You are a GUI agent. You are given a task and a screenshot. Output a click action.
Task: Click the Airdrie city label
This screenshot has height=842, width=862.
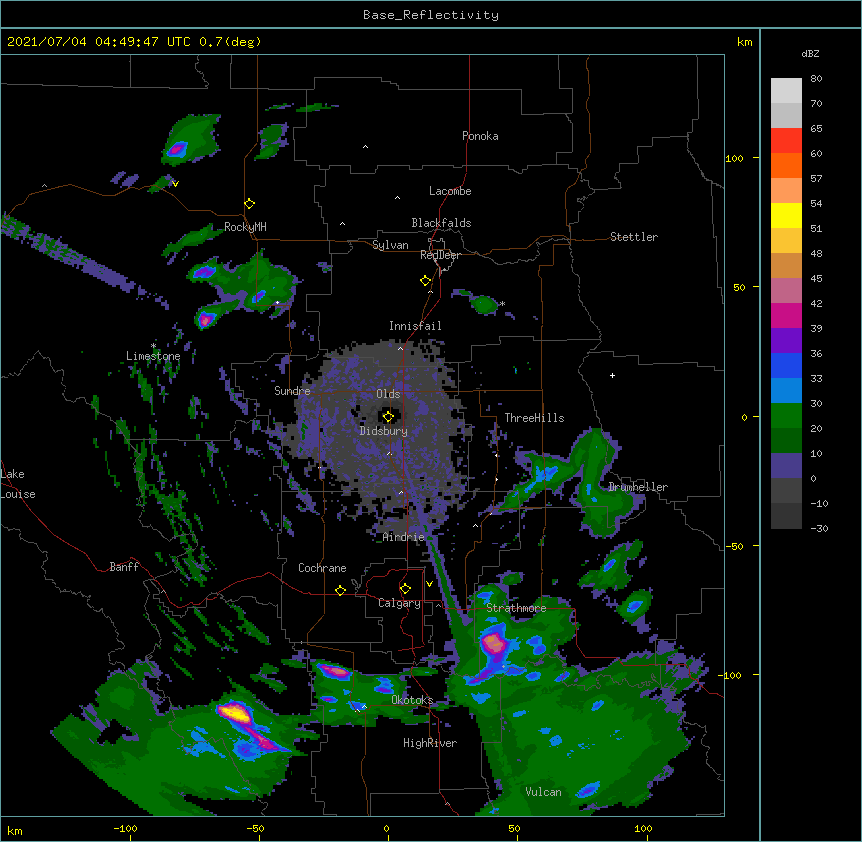pyautogui.click(x=404, y=537)
